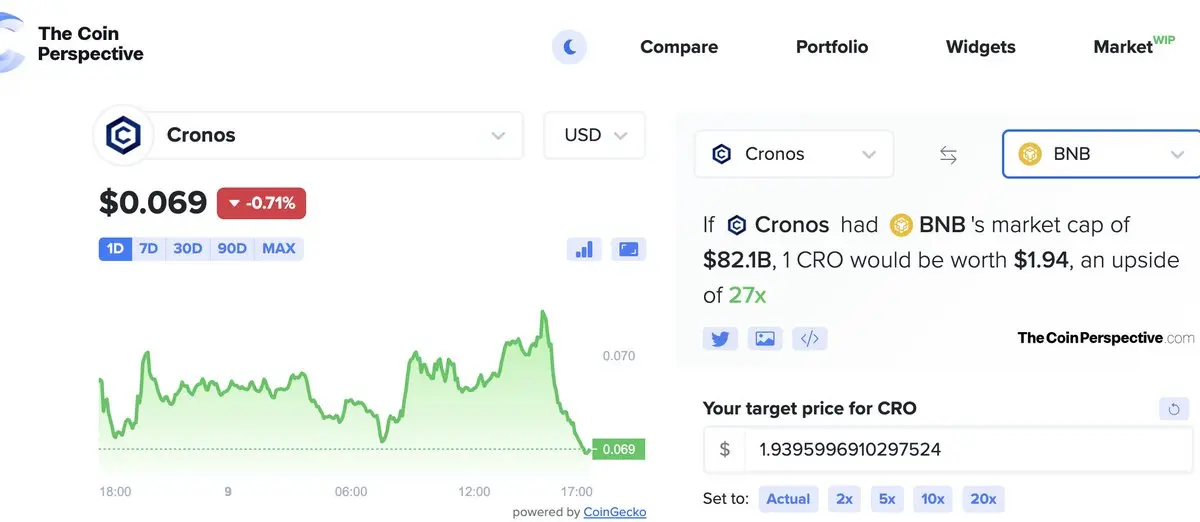
Task: Download comparison as image
Action: tap(765, 338)
